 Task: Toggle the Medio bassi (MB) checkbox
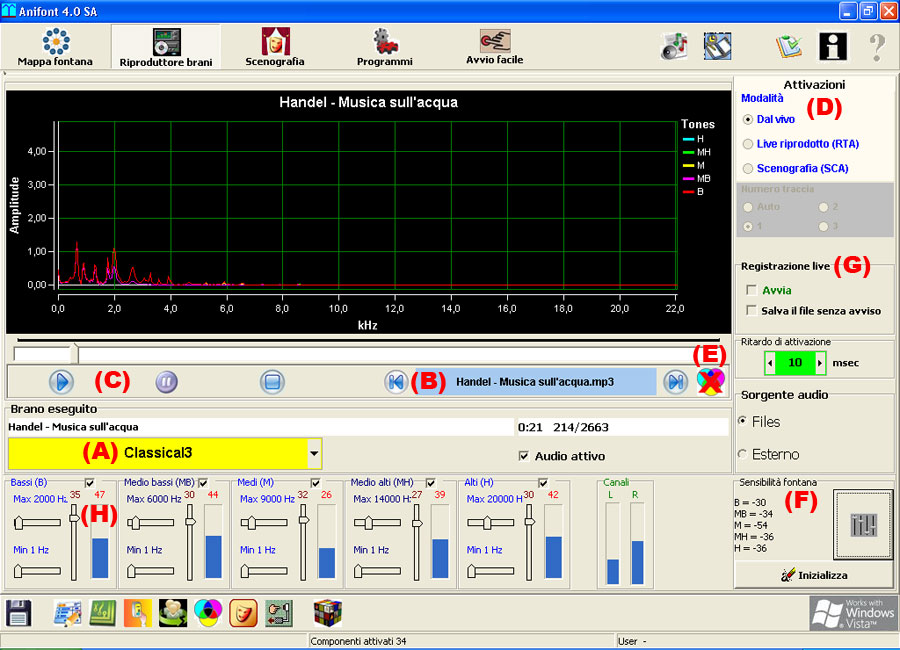click(203, 483)
